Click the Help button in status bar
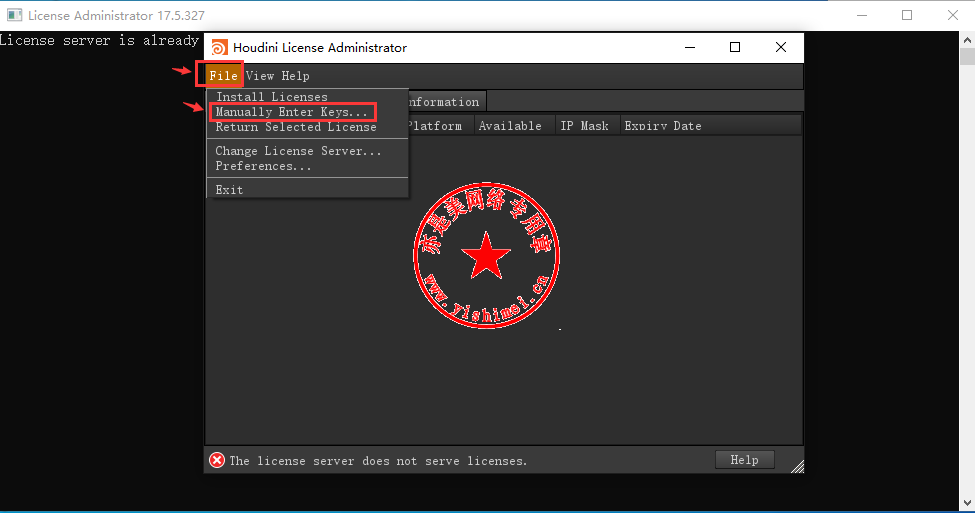 click(x=744, y=460)
